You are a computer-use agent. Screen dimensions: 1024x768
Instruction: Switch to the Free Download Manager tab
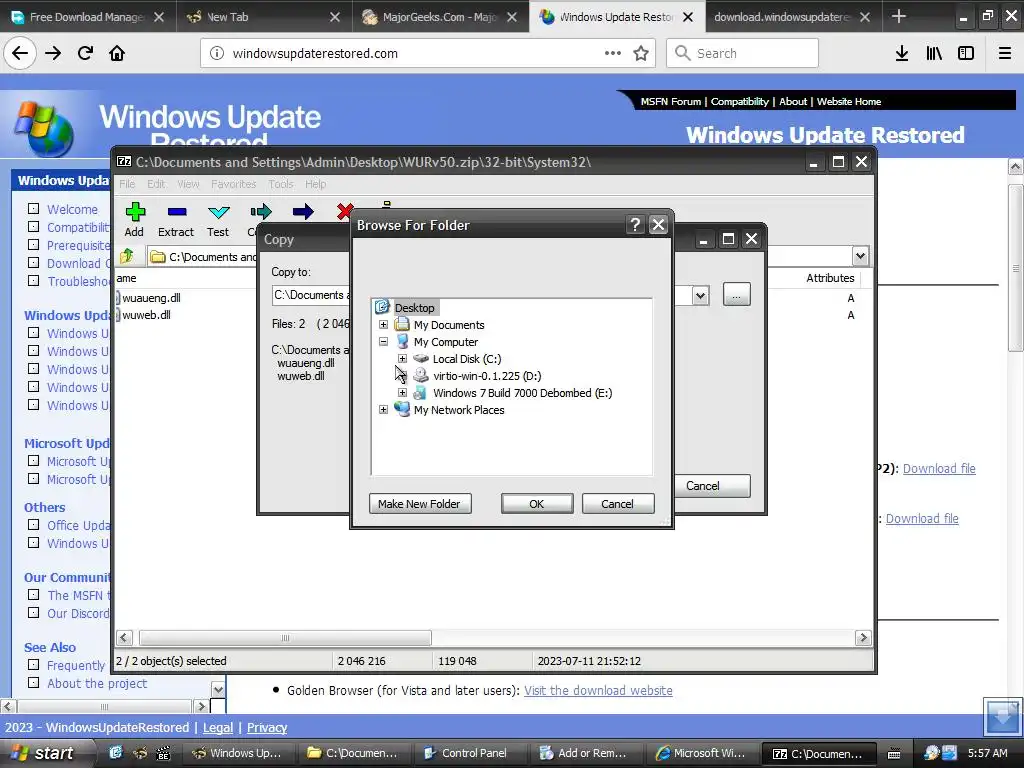[87, 17]
